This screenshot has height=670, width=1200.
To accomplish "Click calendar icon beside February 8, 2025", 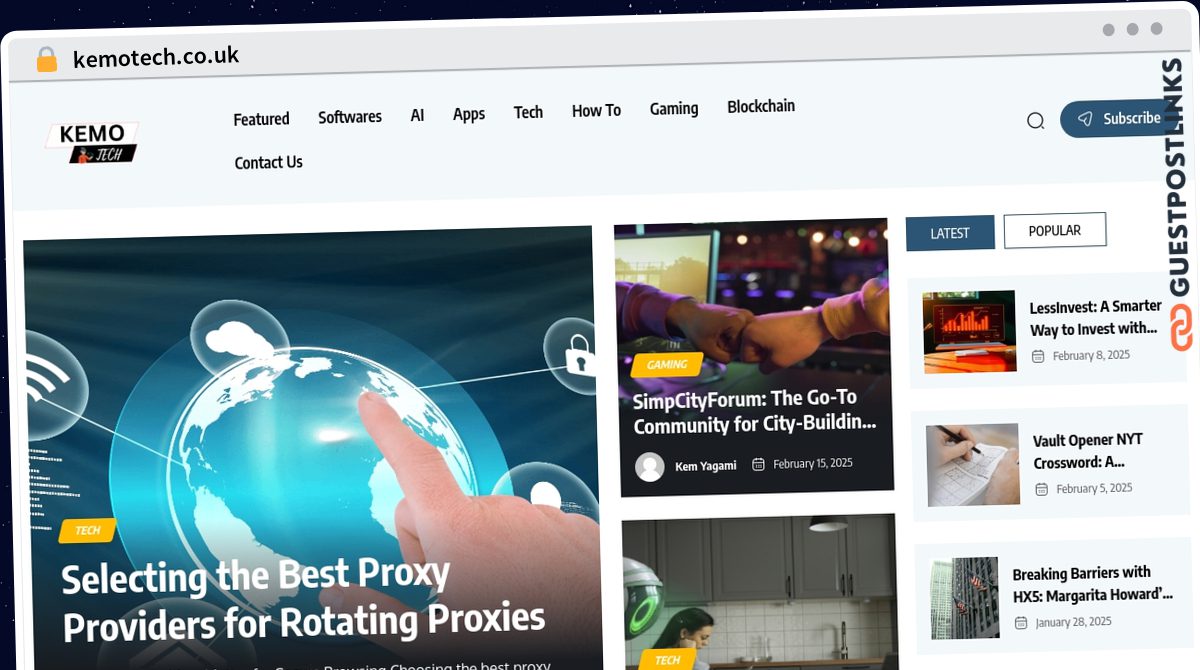I will coord(1038,356).
